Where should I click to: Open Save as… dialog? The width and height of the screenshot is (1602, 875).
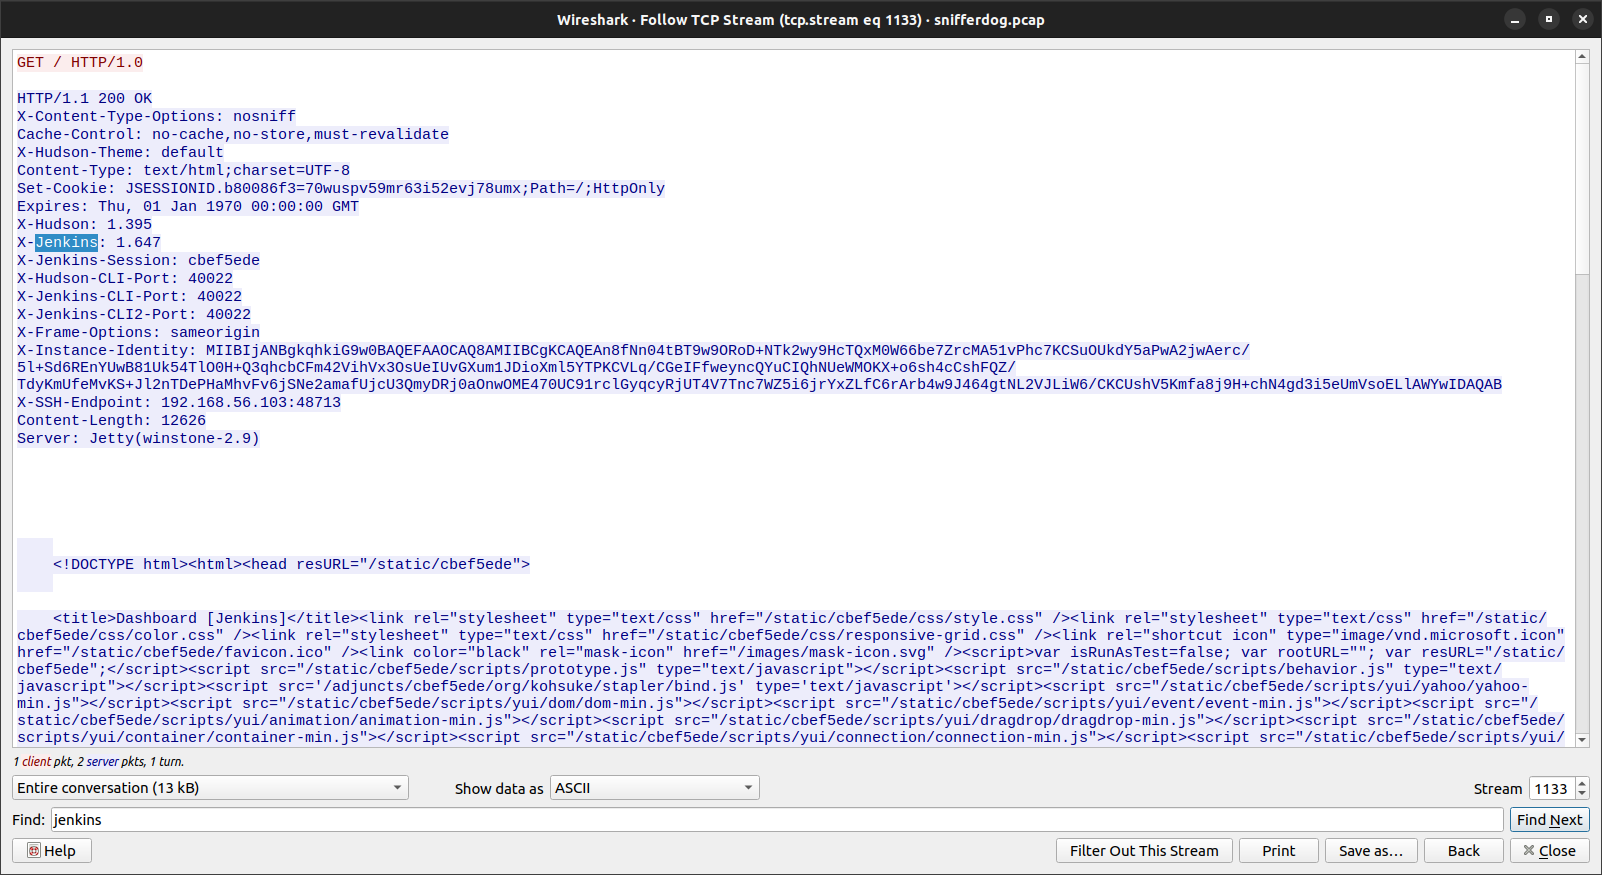coord(1371,850)
